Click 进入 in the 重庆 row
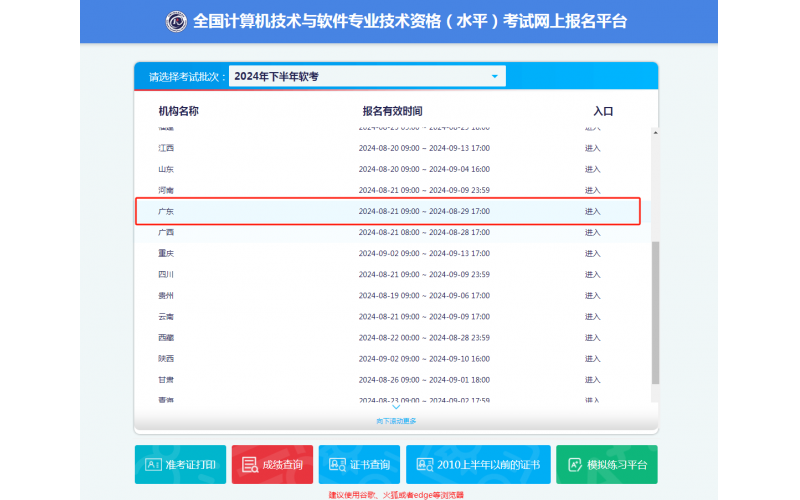800x500 pixels. click(592, 254)
